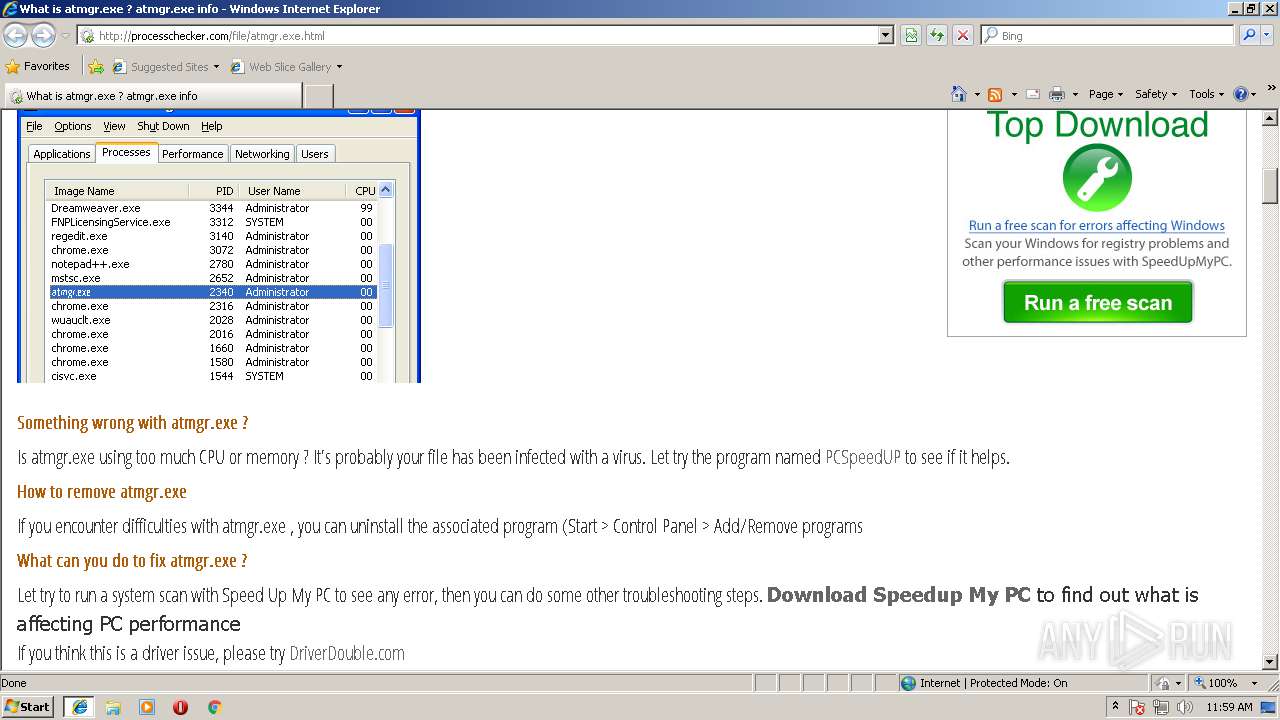The height and width of the screenshot is (720, 1280).
Task: Open Opera from the taskbar
Action: pyautogui.click(x=180, y=707)
